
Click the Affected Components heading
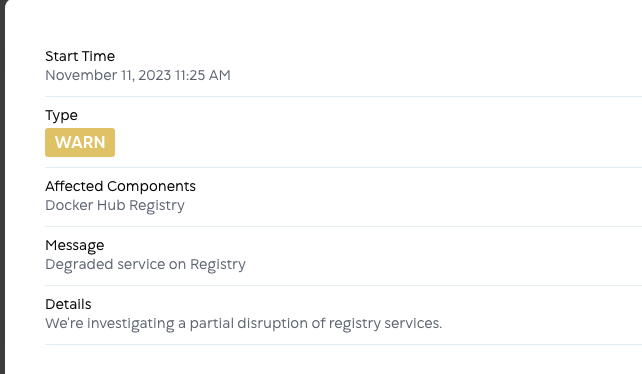click(x=120, y=186)
